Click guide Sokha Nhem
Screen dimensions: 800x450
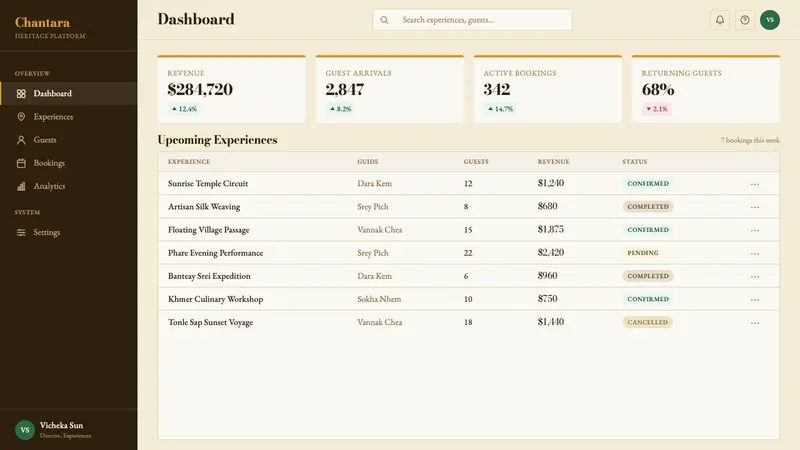(379, 299)
